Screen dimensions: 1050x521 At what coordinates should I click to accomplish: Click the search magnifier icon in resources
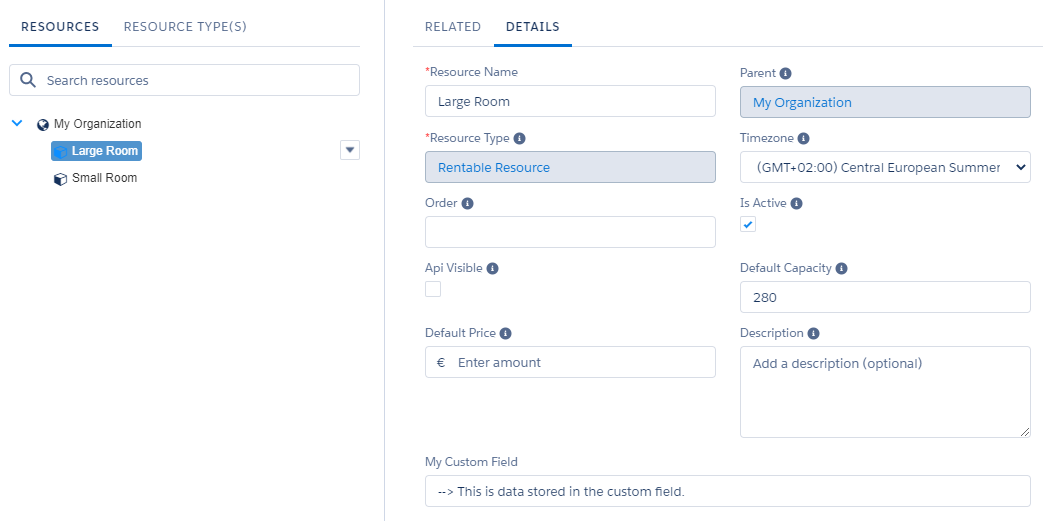coord(28,80)
